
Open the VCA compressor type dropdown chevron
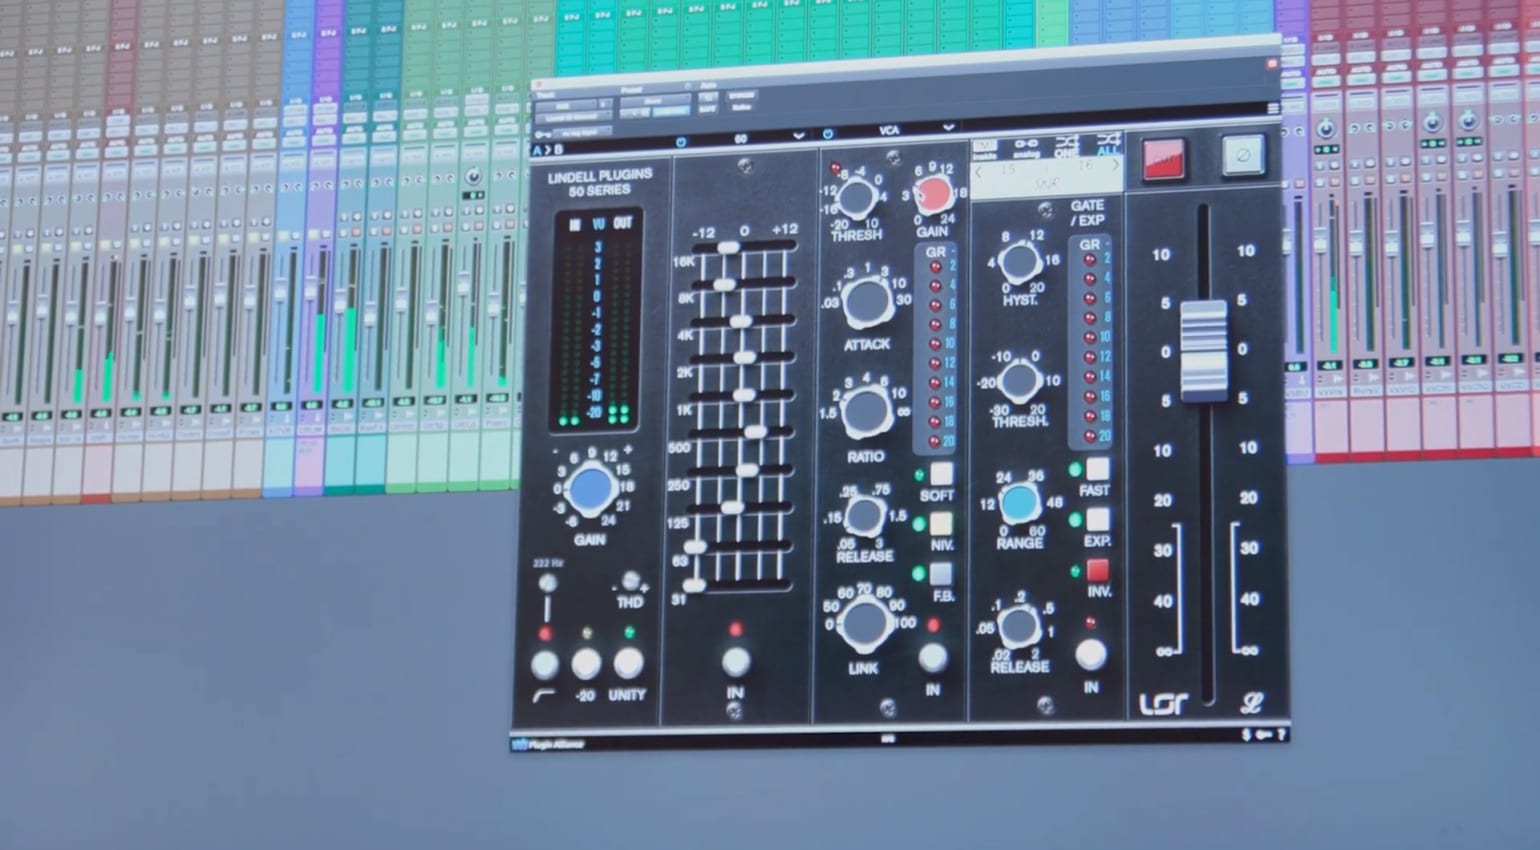pos(948,127)
